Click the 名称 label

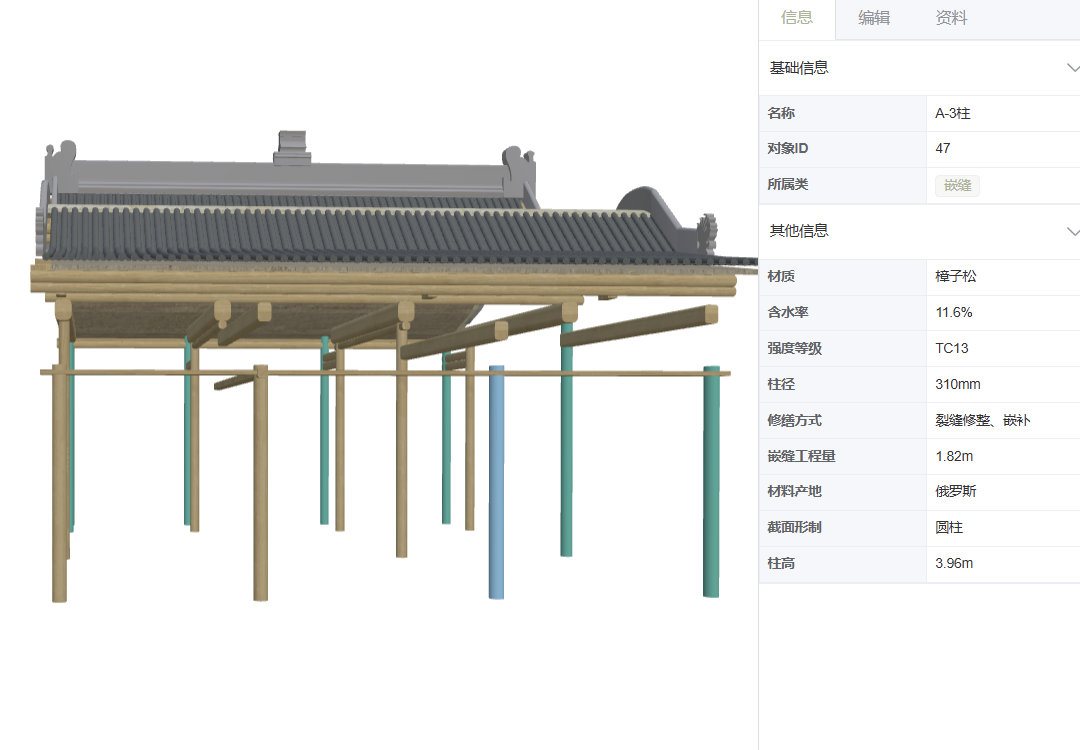point(781,113)
